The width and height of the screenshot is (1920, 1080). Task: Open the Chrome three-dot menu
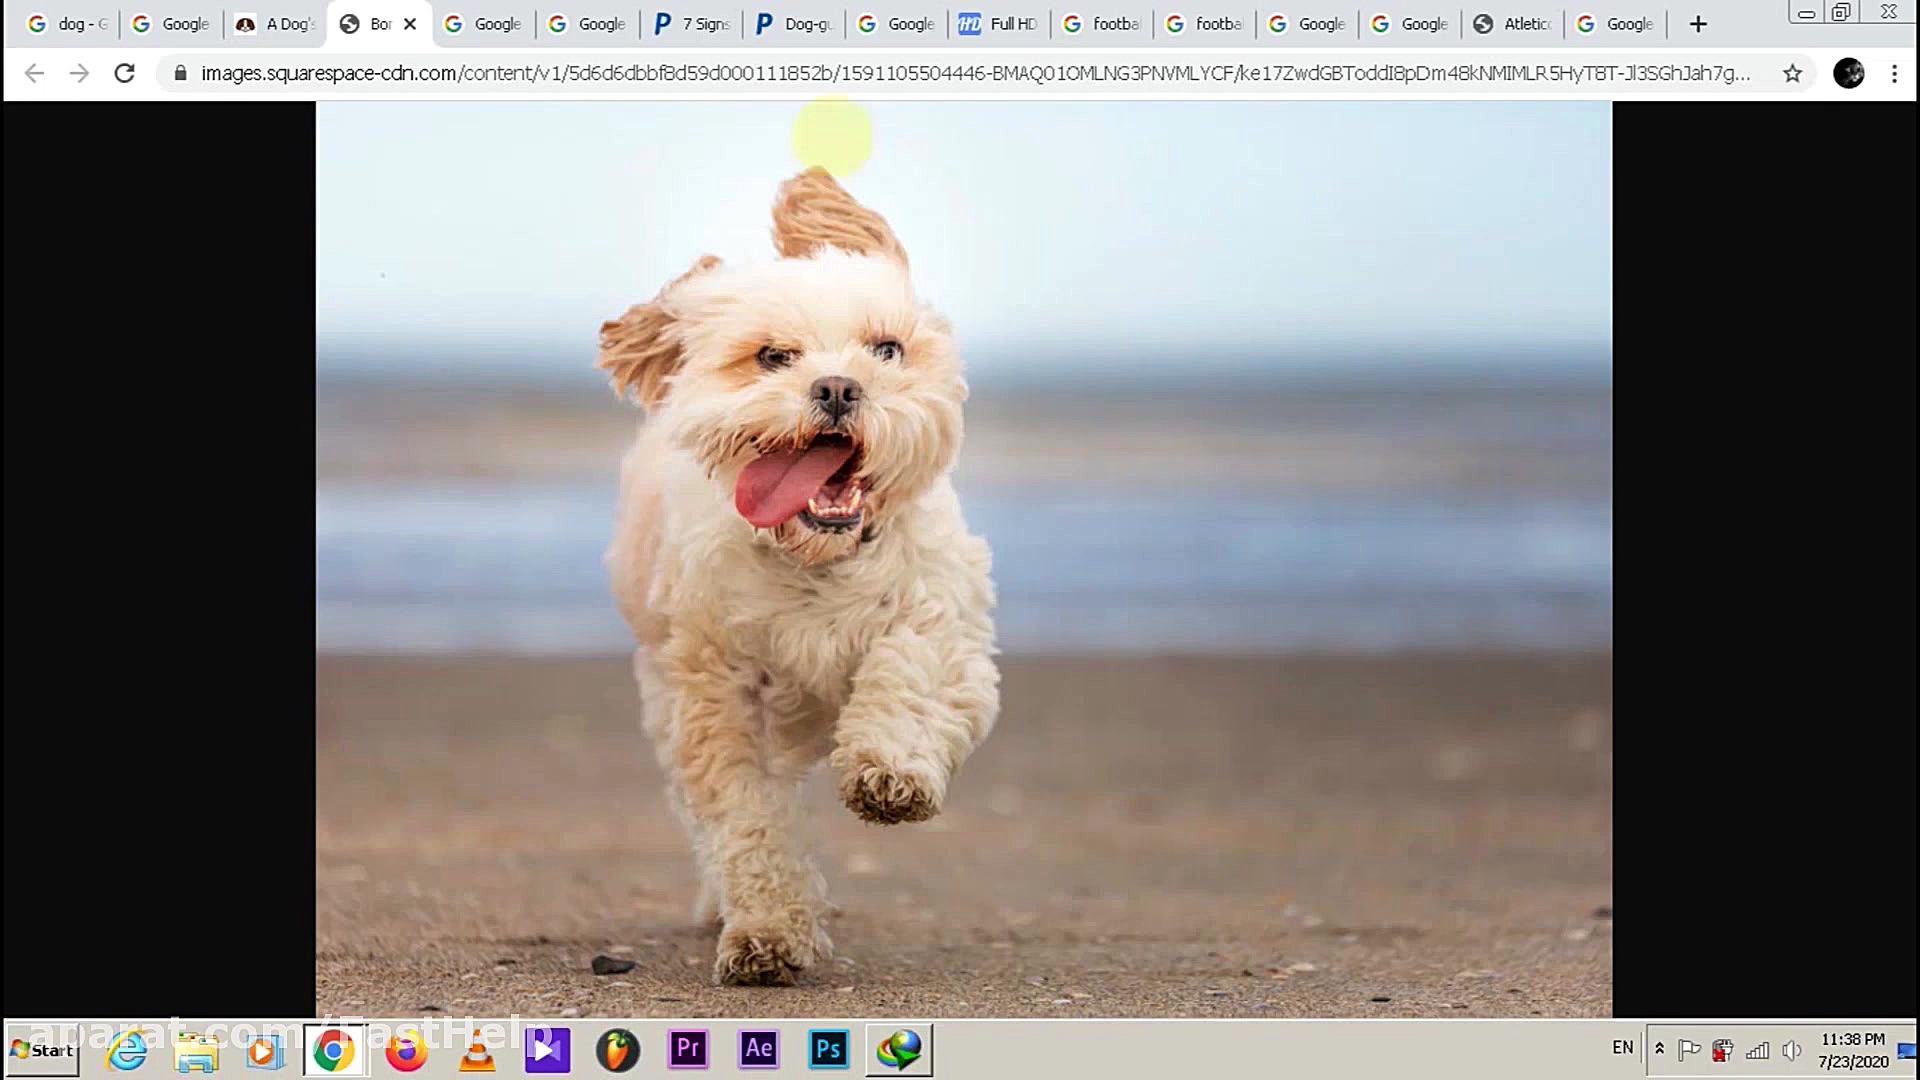pyautogui.click(x=1894, y=73)
